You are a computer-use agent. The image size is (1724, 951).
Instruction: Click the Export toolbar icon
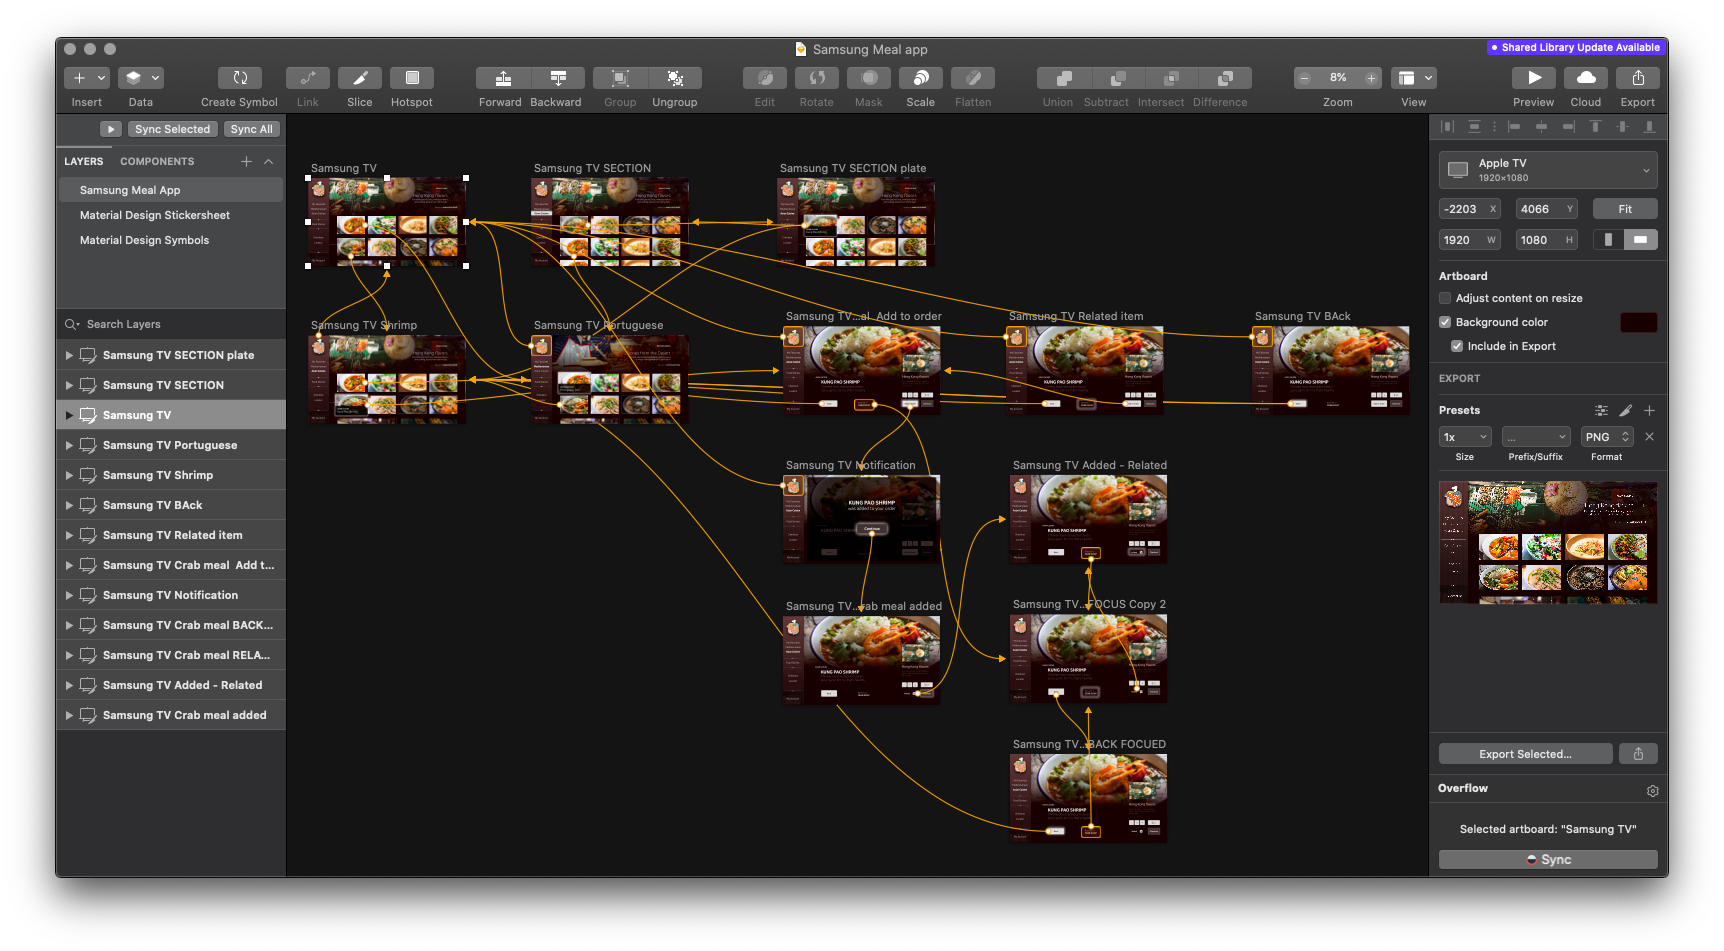[x=1638, y=78]
